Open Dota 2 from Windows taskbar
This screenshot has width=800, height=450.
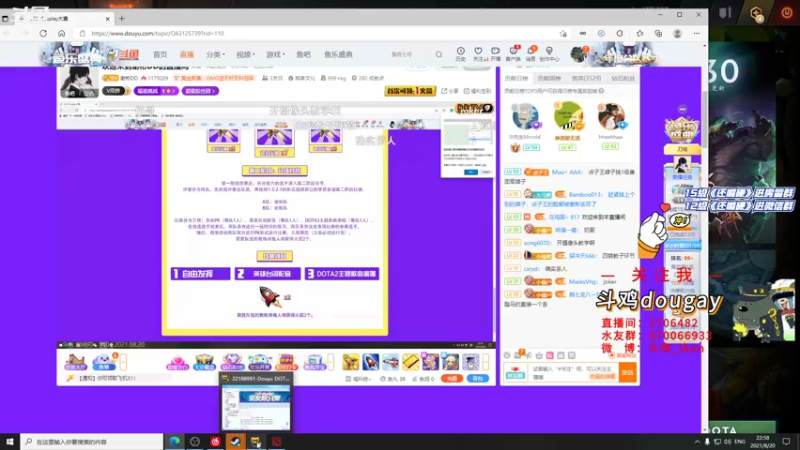(276, 441)
